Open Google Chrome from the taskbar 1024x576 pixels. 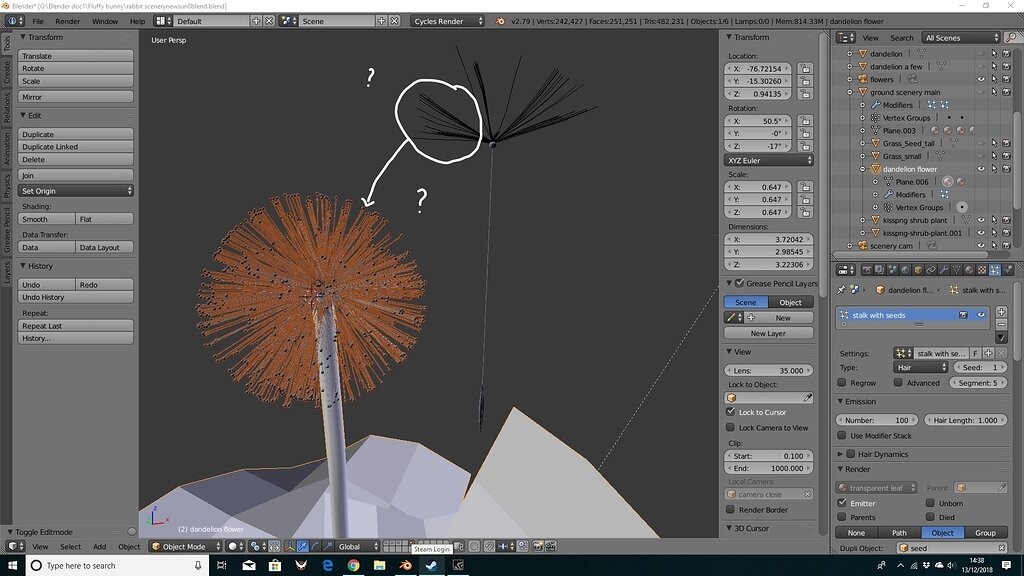[x=355, y=563]
